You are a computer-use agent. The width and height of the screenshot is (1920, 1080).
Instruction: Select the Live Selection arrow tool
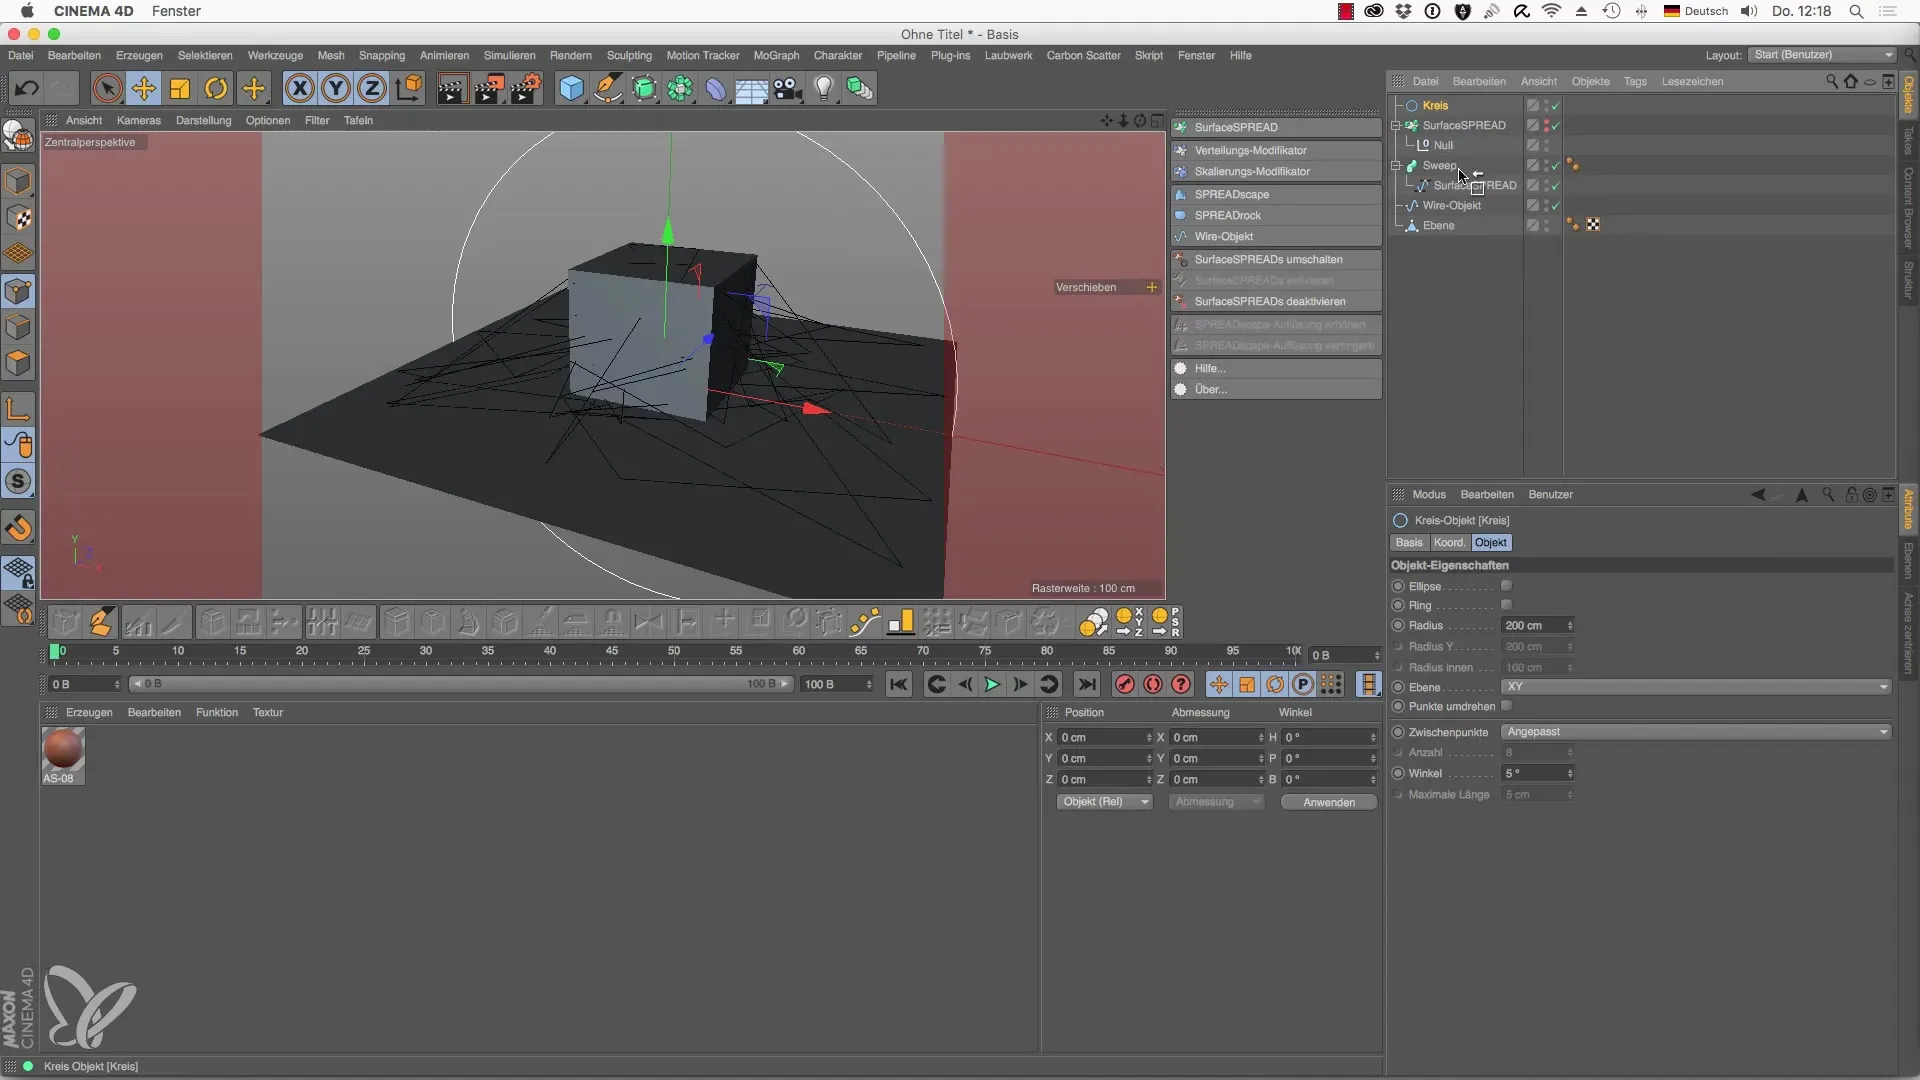107,89
